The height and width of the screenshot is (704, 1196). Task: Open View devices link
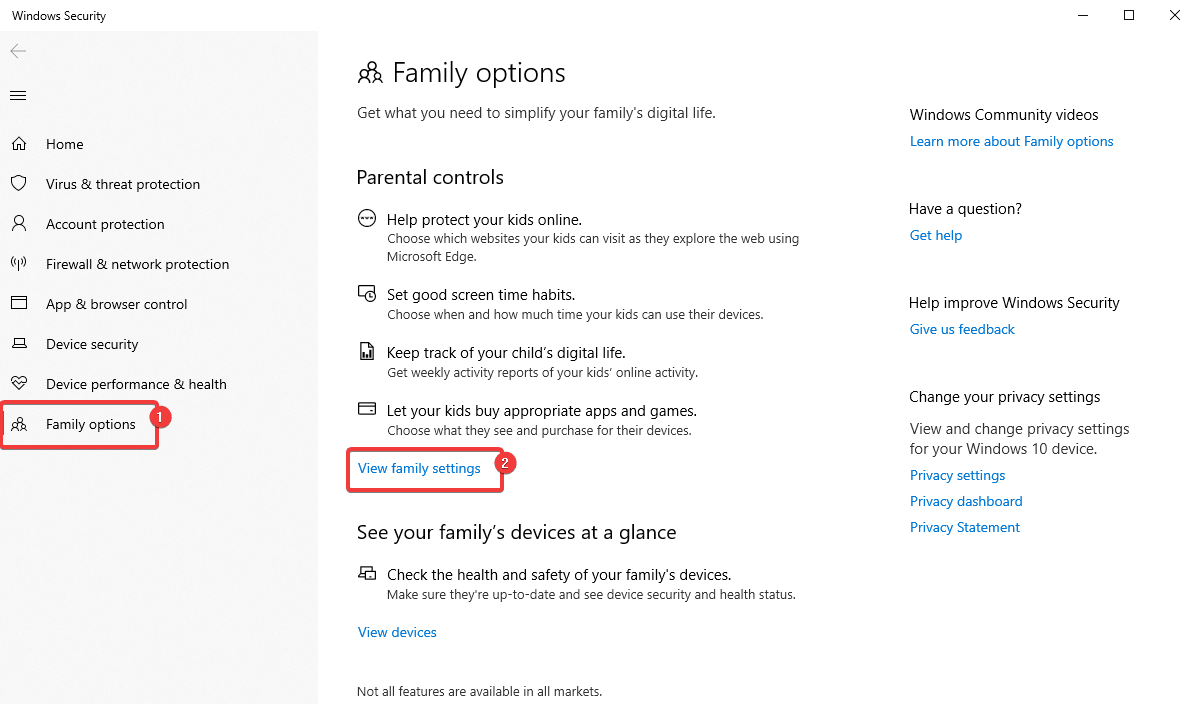click(396, 632)
